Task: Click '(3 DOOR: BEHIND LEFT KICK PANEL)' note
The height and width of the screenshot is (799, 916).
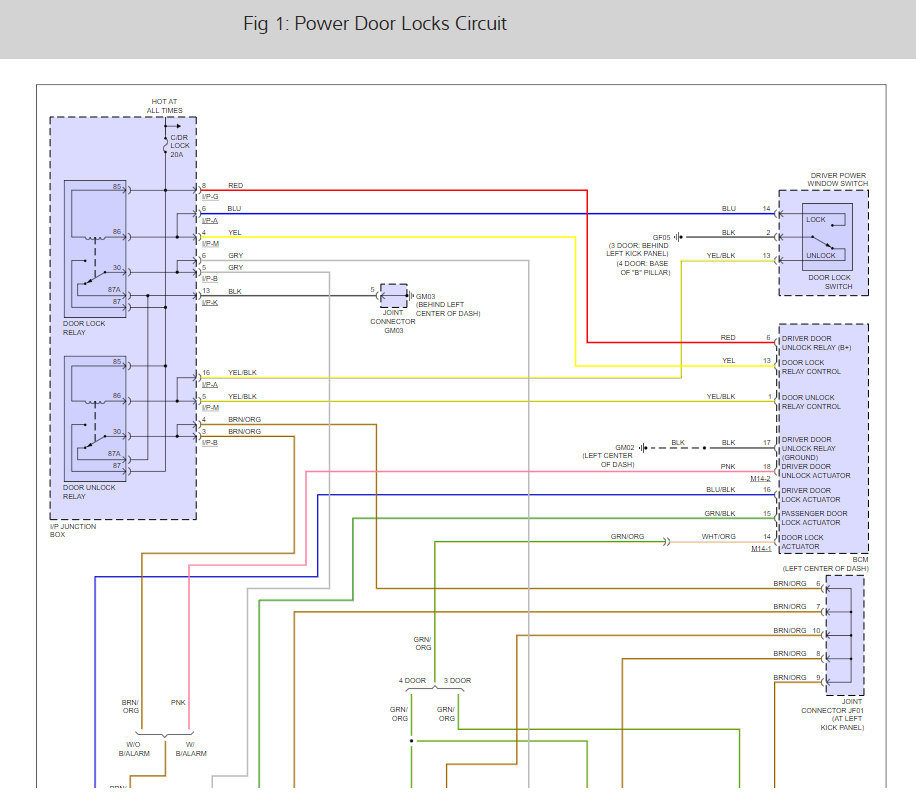Action: point(638,249)
